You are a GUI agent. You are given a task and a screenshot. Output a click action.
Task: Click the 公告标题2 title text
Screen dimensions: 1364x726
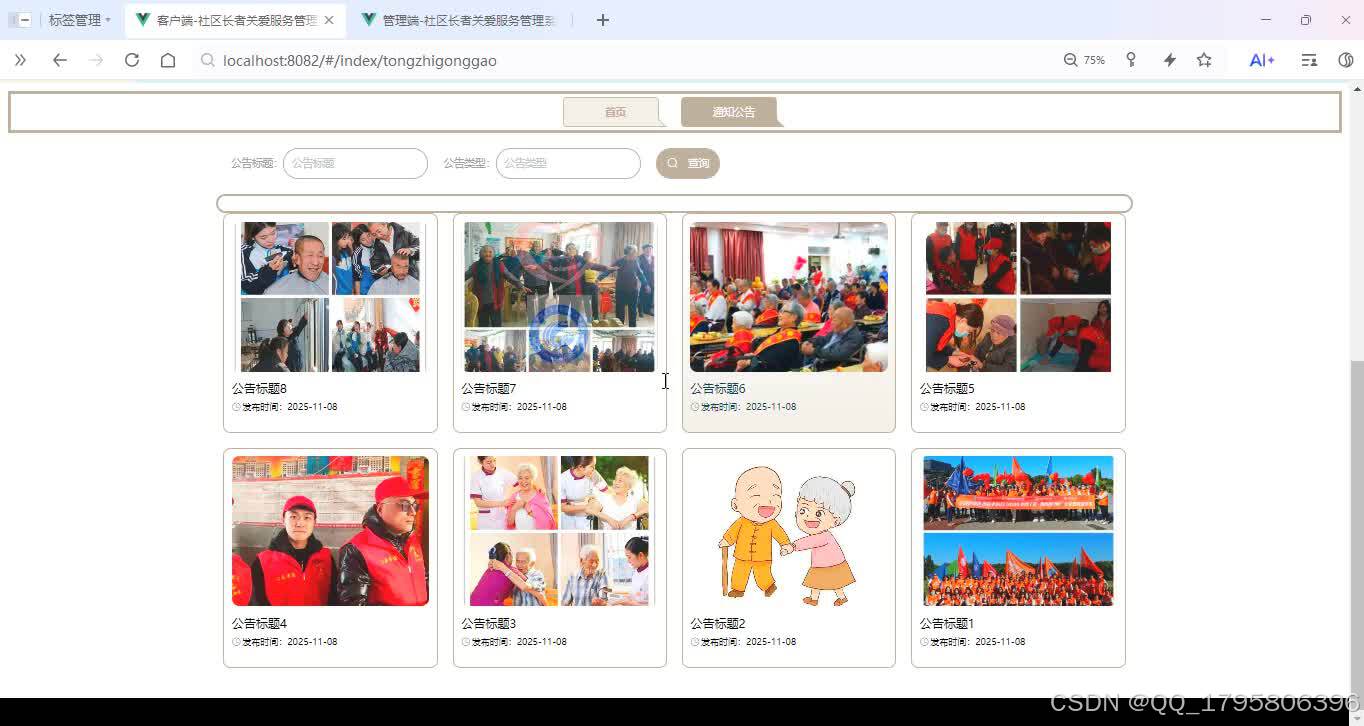(718, 624)
